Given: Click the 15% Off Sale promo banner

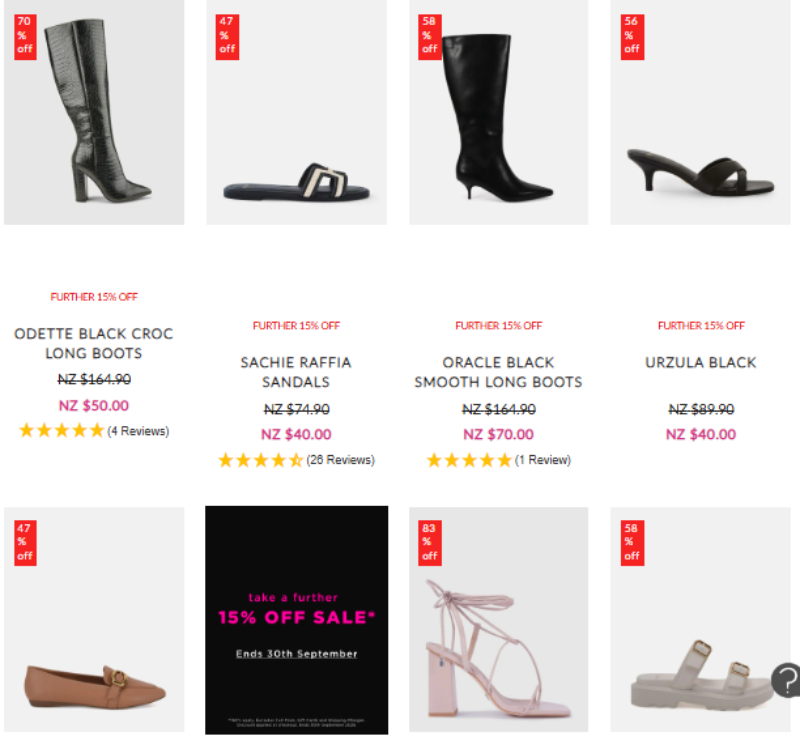Looking at the screenshot, I should (296, 620).
